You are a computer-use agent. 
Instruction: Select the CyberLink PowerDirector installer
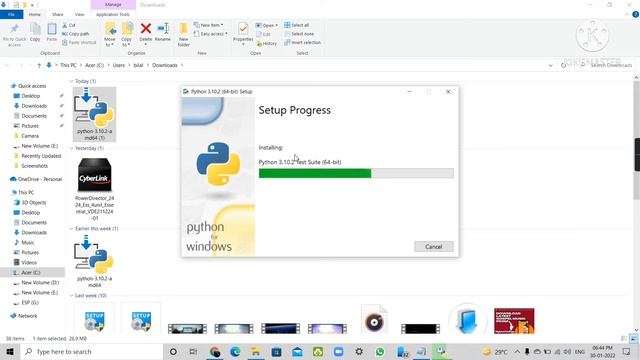click(94, 189)
